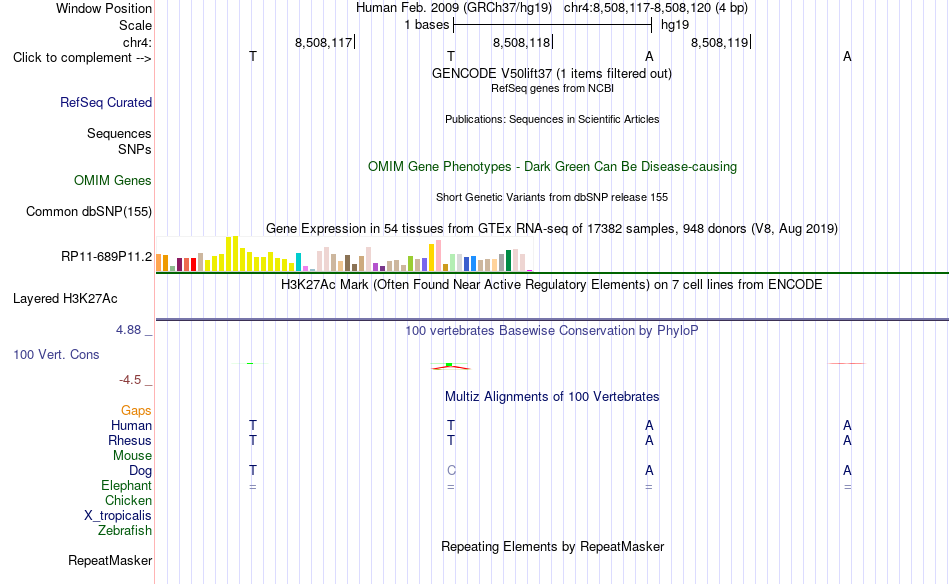This screenshot has width=950, height=584.
Task: Open the RepeatMasker track label
Action: [110, 560]
